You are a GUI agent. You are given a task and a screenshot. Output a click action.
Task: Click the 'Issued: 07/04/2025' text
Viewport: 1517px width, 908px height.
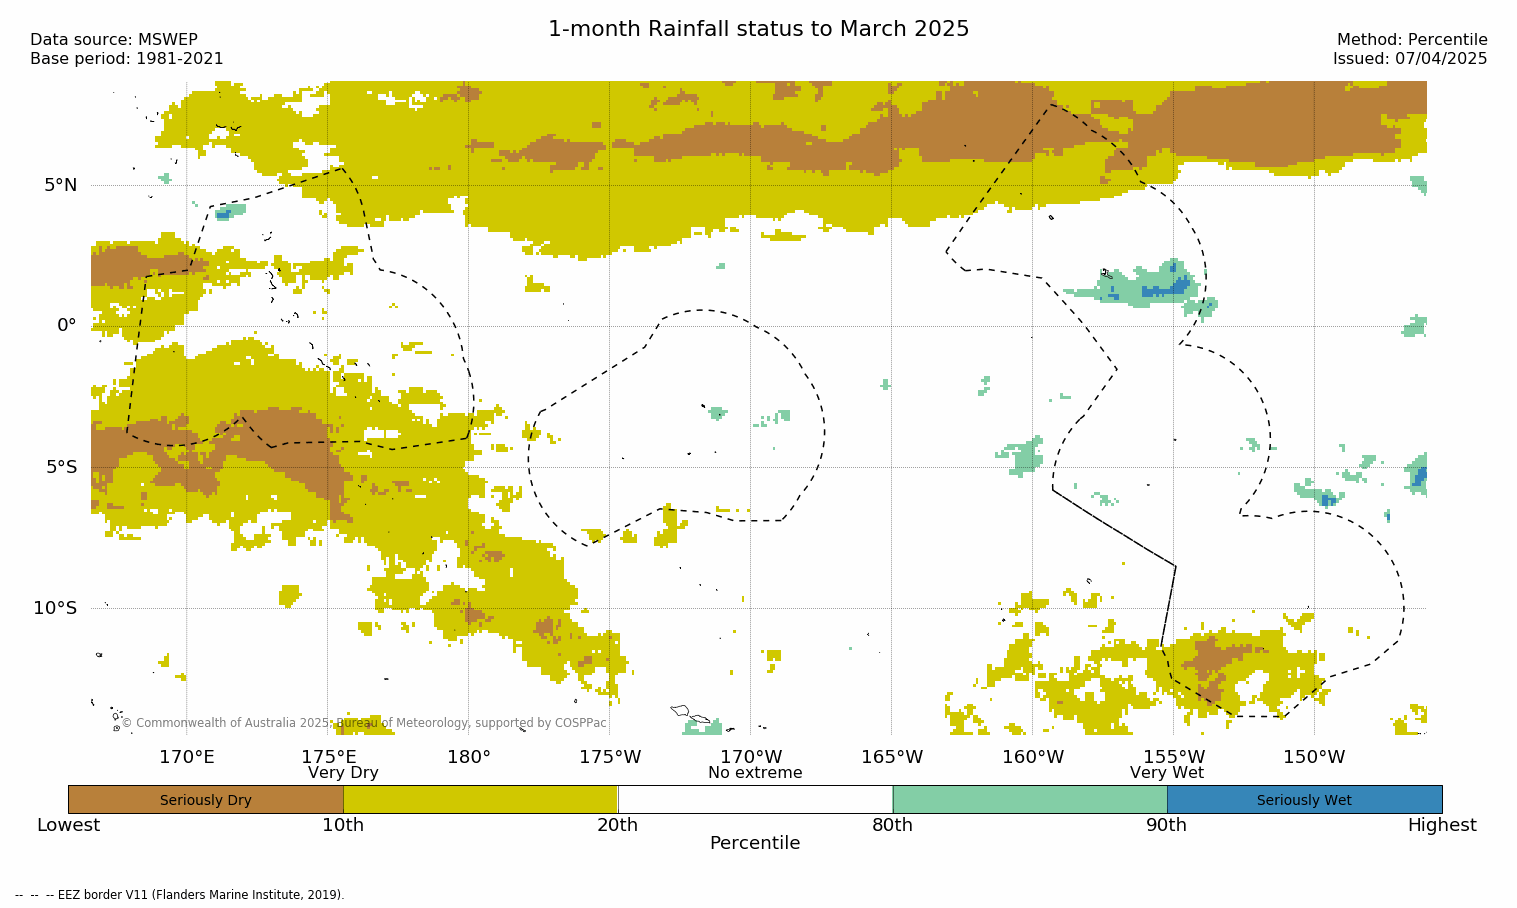click(x=1410, y=59)
